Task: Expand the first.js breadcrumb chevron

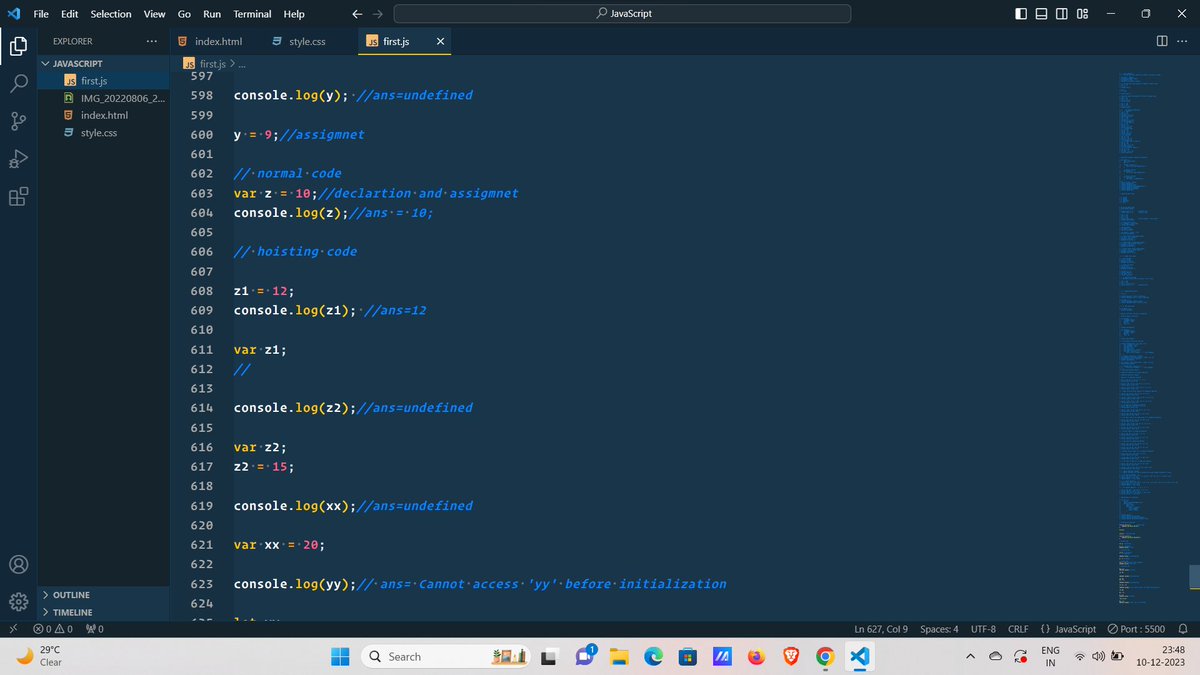Action: click(232, 63)
